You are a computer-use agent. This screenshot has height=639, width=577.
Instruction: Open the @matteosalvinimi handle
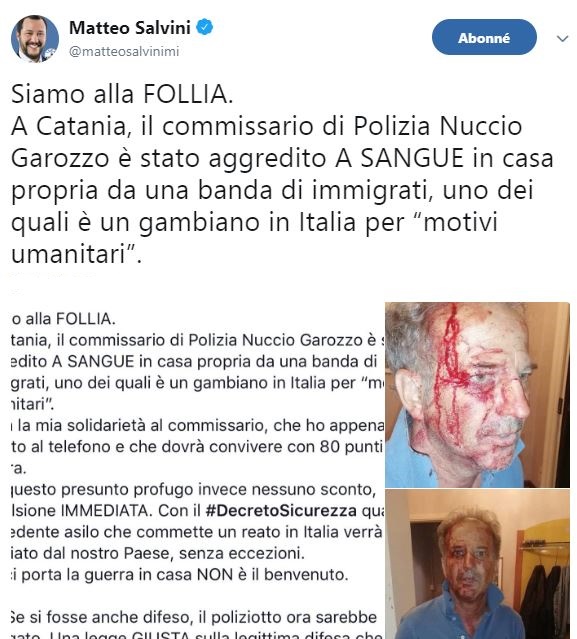pyautogui.click(x=124, y=51)
